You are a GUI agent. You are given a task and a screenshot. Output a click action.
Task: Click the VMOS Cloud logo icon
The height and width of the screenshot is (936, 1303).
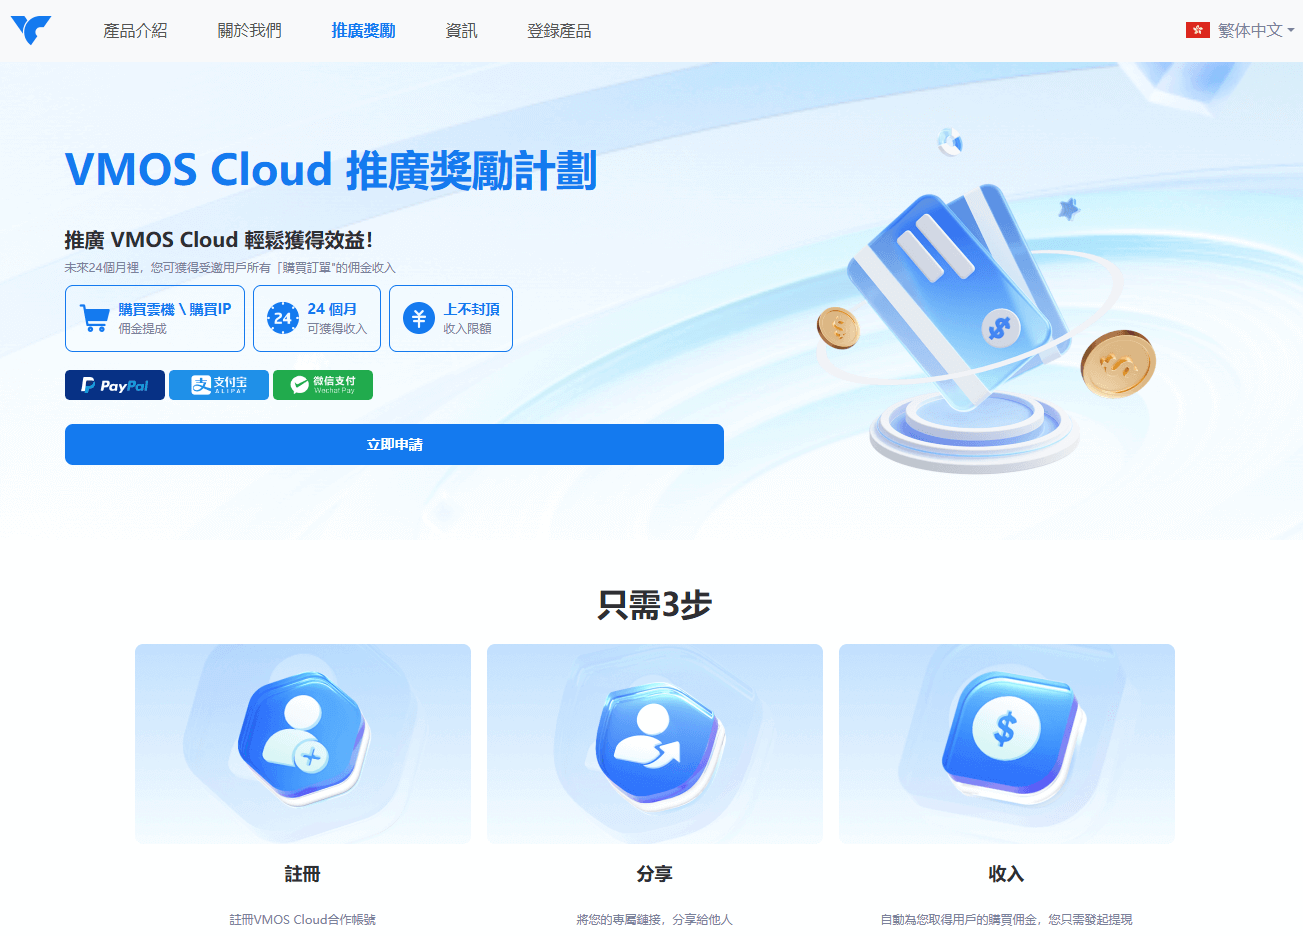(x=31, y=30)
